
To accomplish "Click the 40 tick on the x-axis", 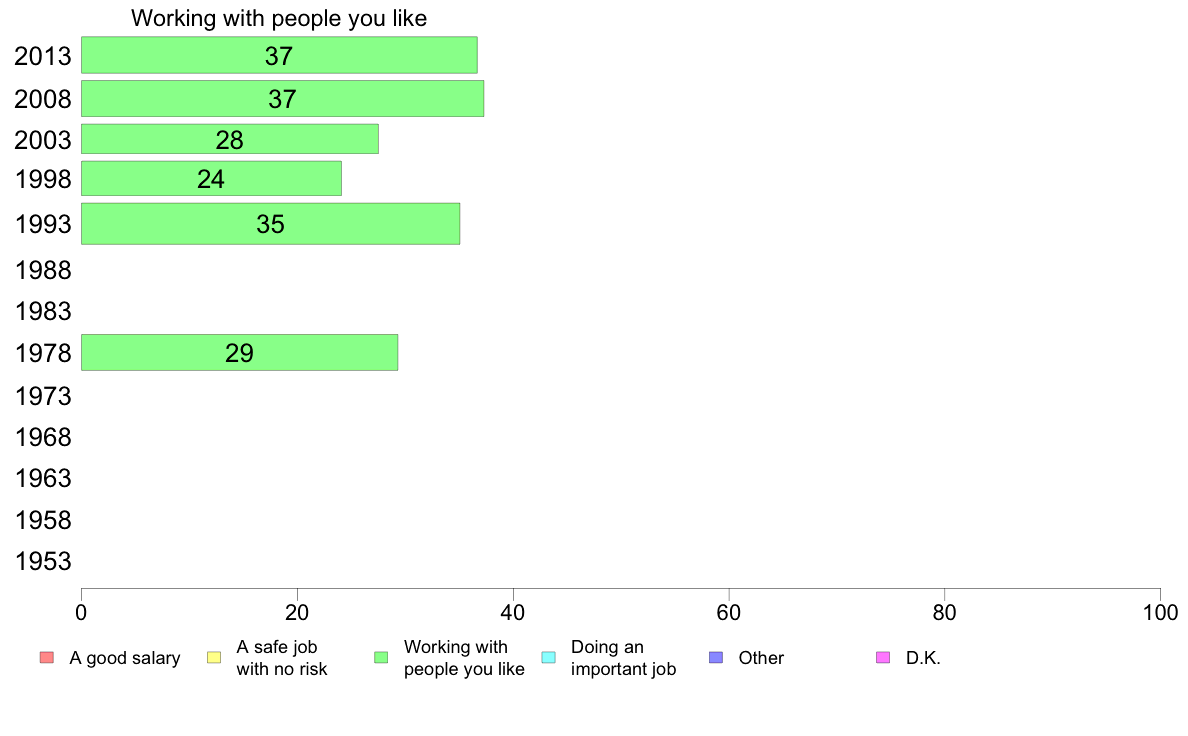I will point(513,612).
